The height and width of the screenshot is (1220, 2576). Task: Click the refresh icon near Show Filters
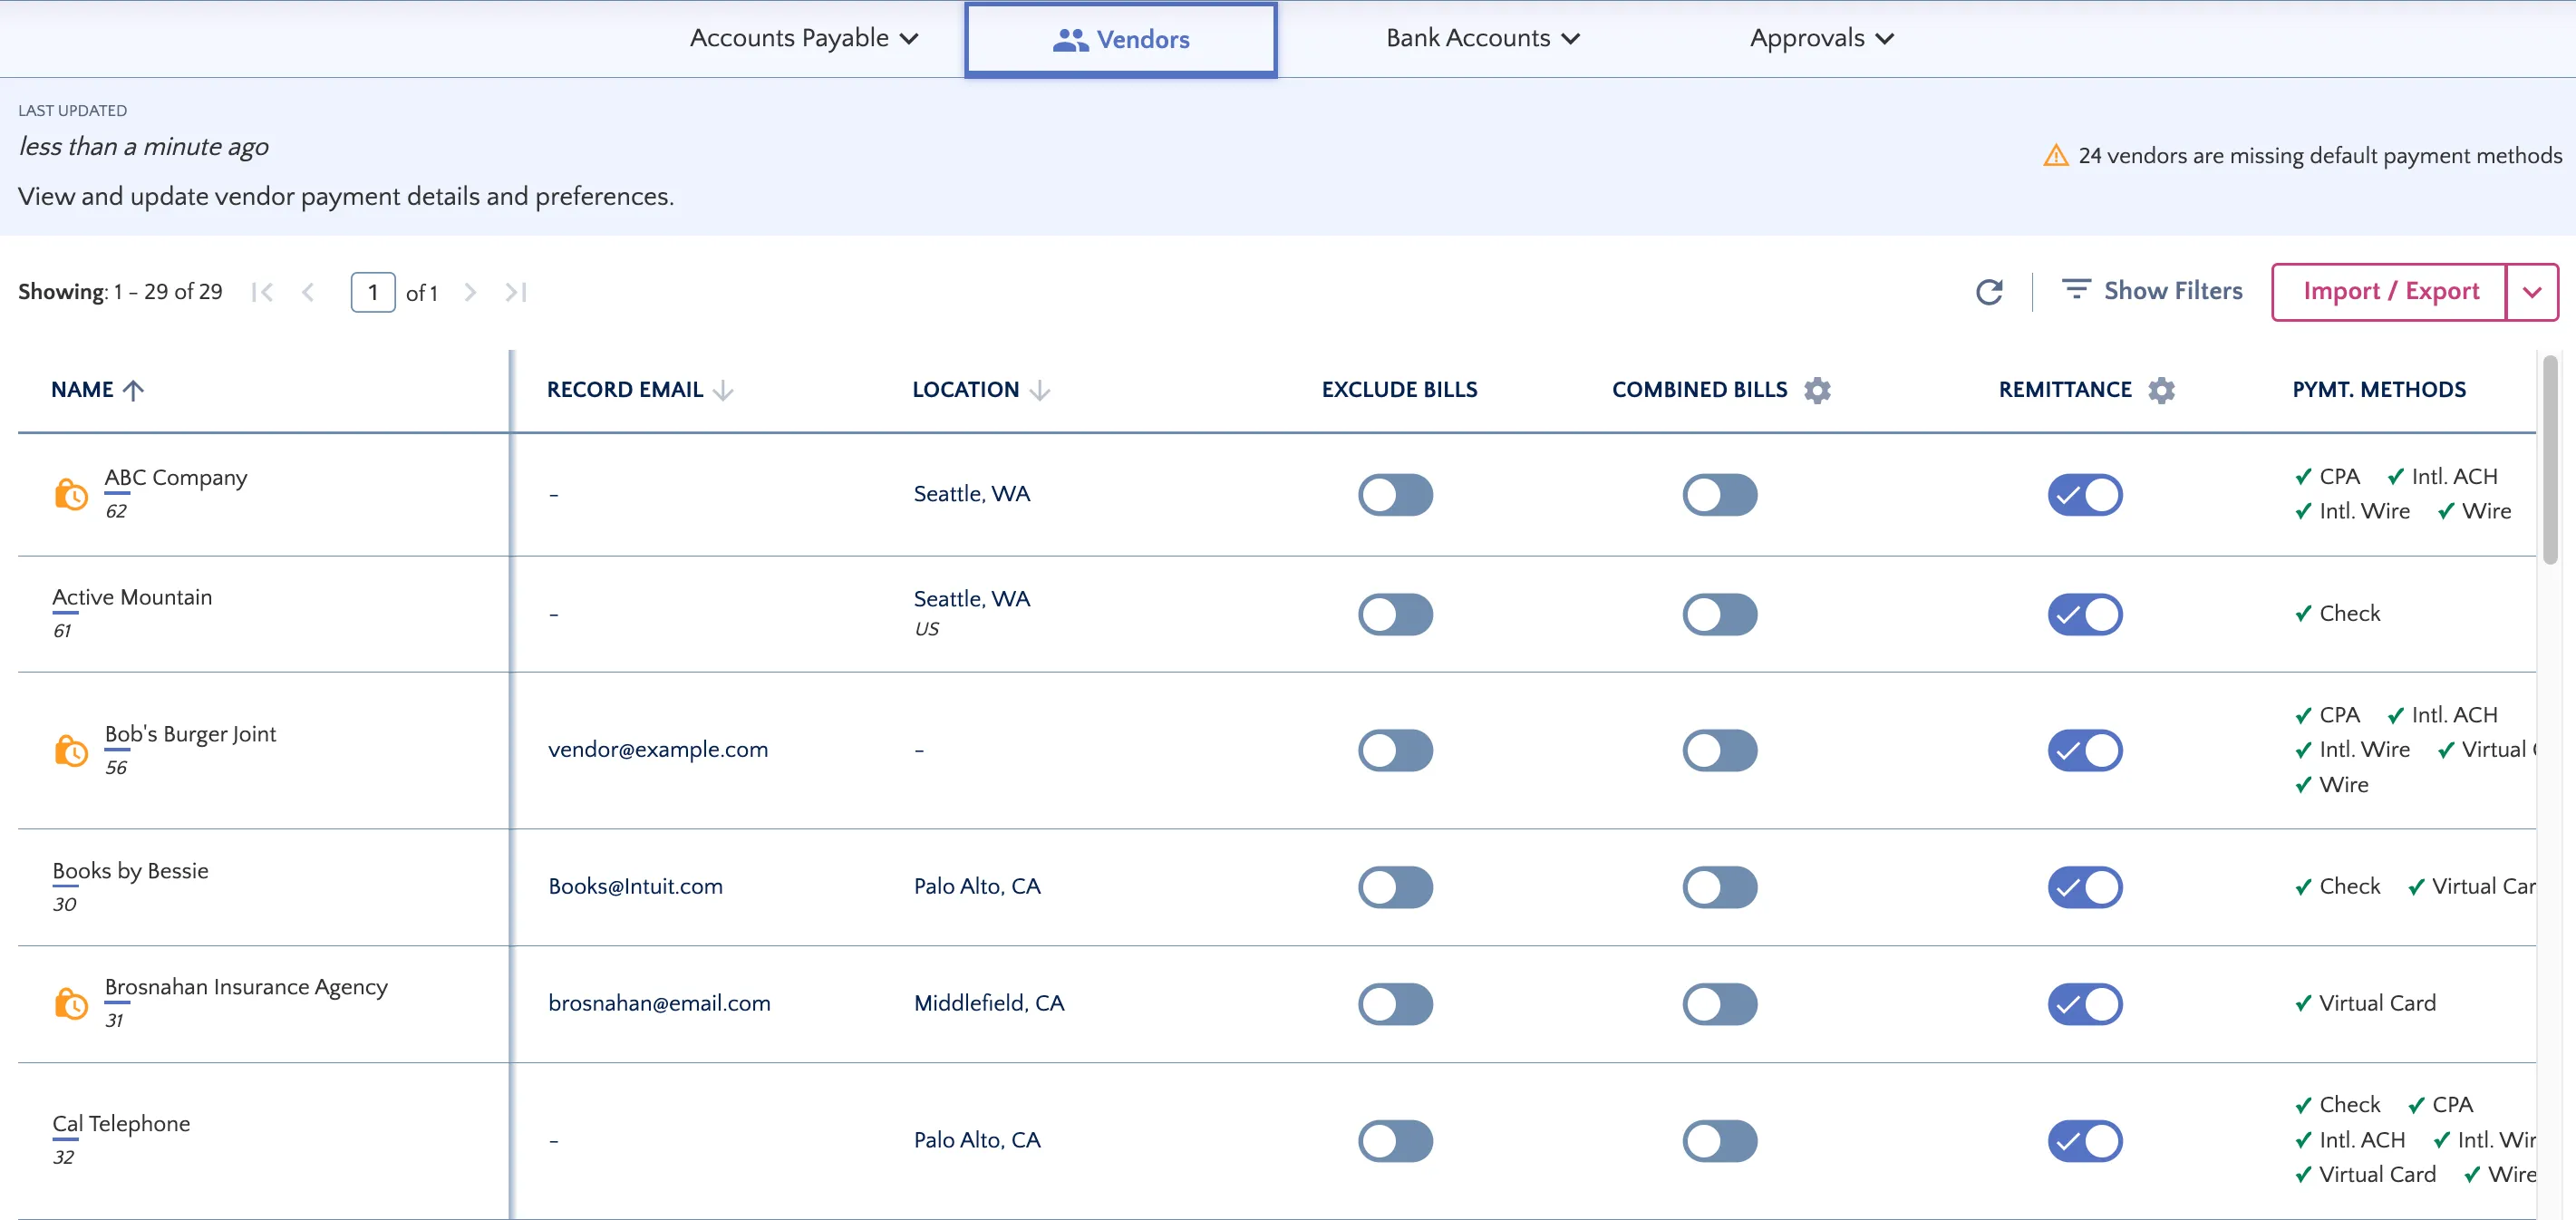(x=1989, y=292)
